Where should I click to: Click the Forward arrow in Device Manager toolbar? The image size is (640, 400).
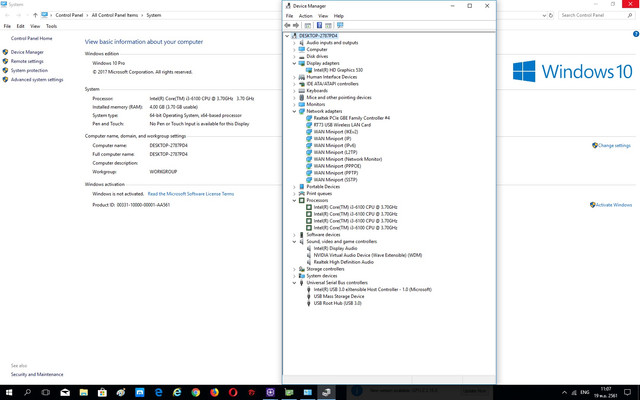(296, 25)
